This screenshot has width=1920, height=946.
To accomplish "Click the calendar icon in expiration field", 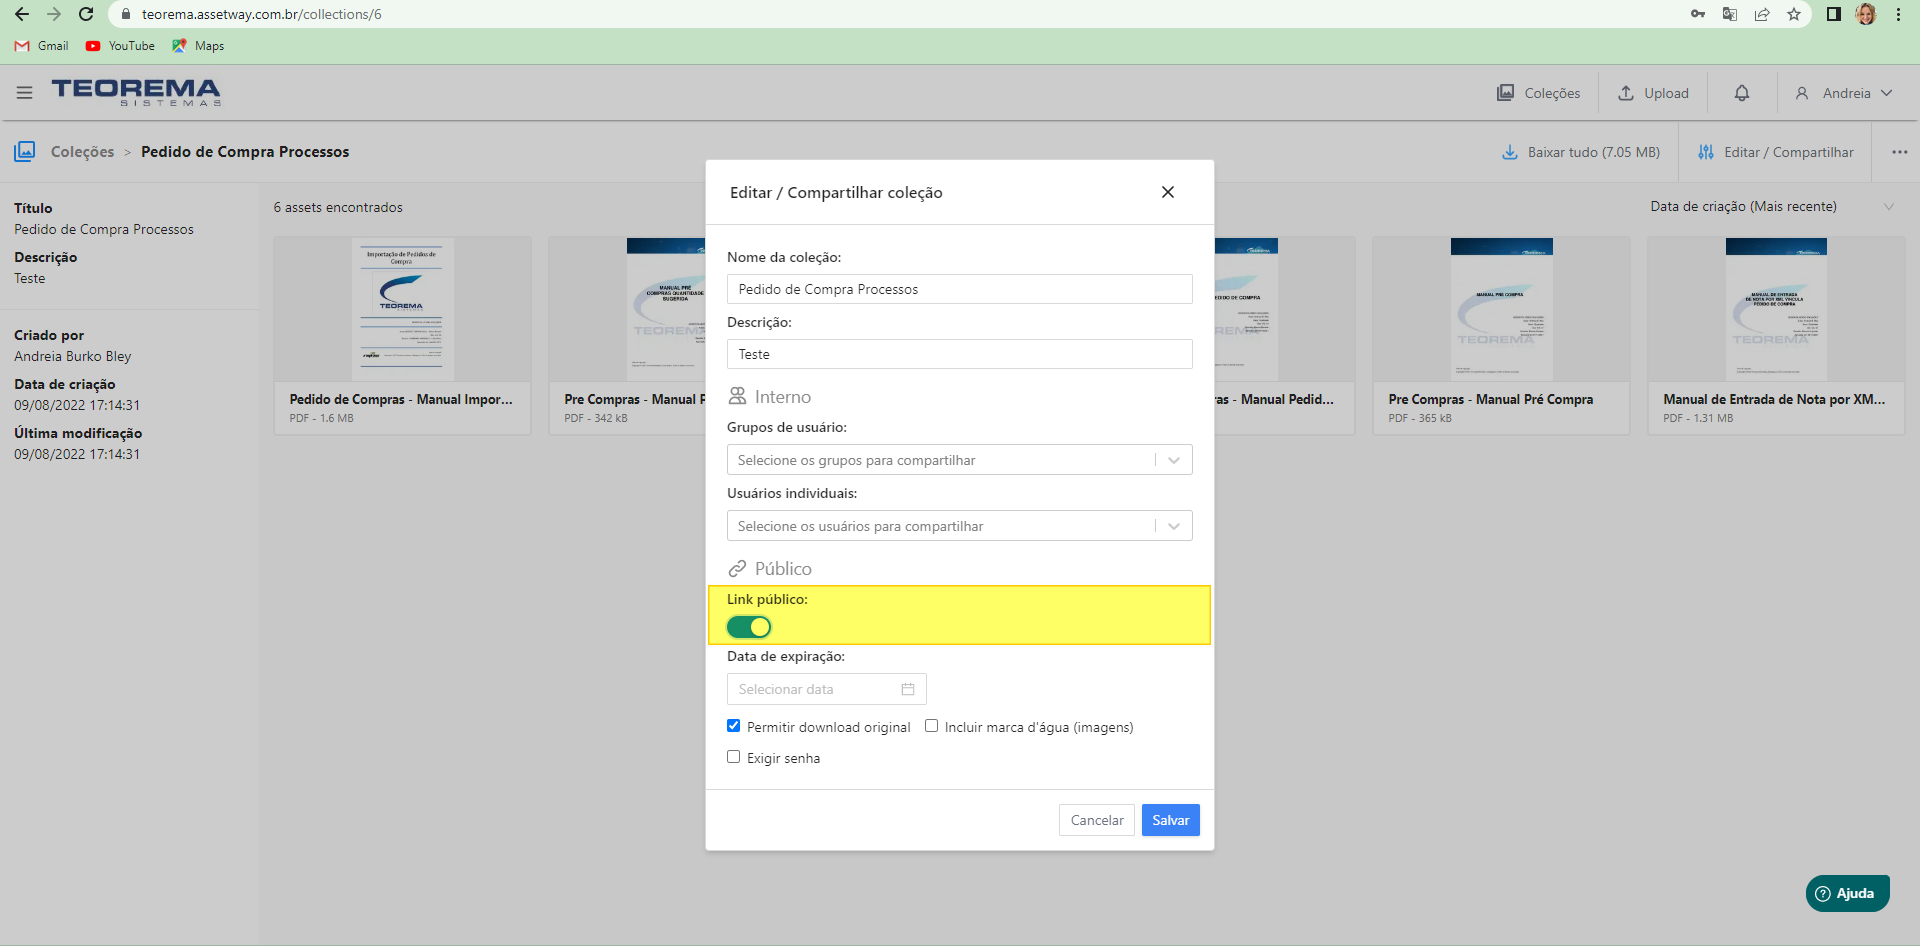I will click(908, 689).
